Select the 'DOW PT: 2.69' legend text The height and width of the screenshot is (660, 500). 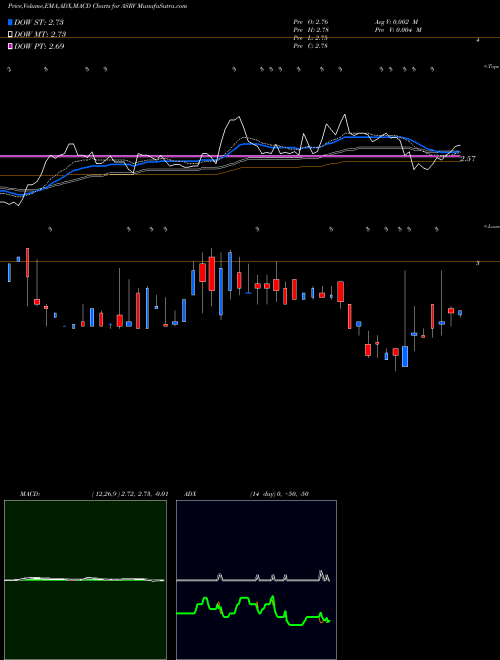click(39, 46)
